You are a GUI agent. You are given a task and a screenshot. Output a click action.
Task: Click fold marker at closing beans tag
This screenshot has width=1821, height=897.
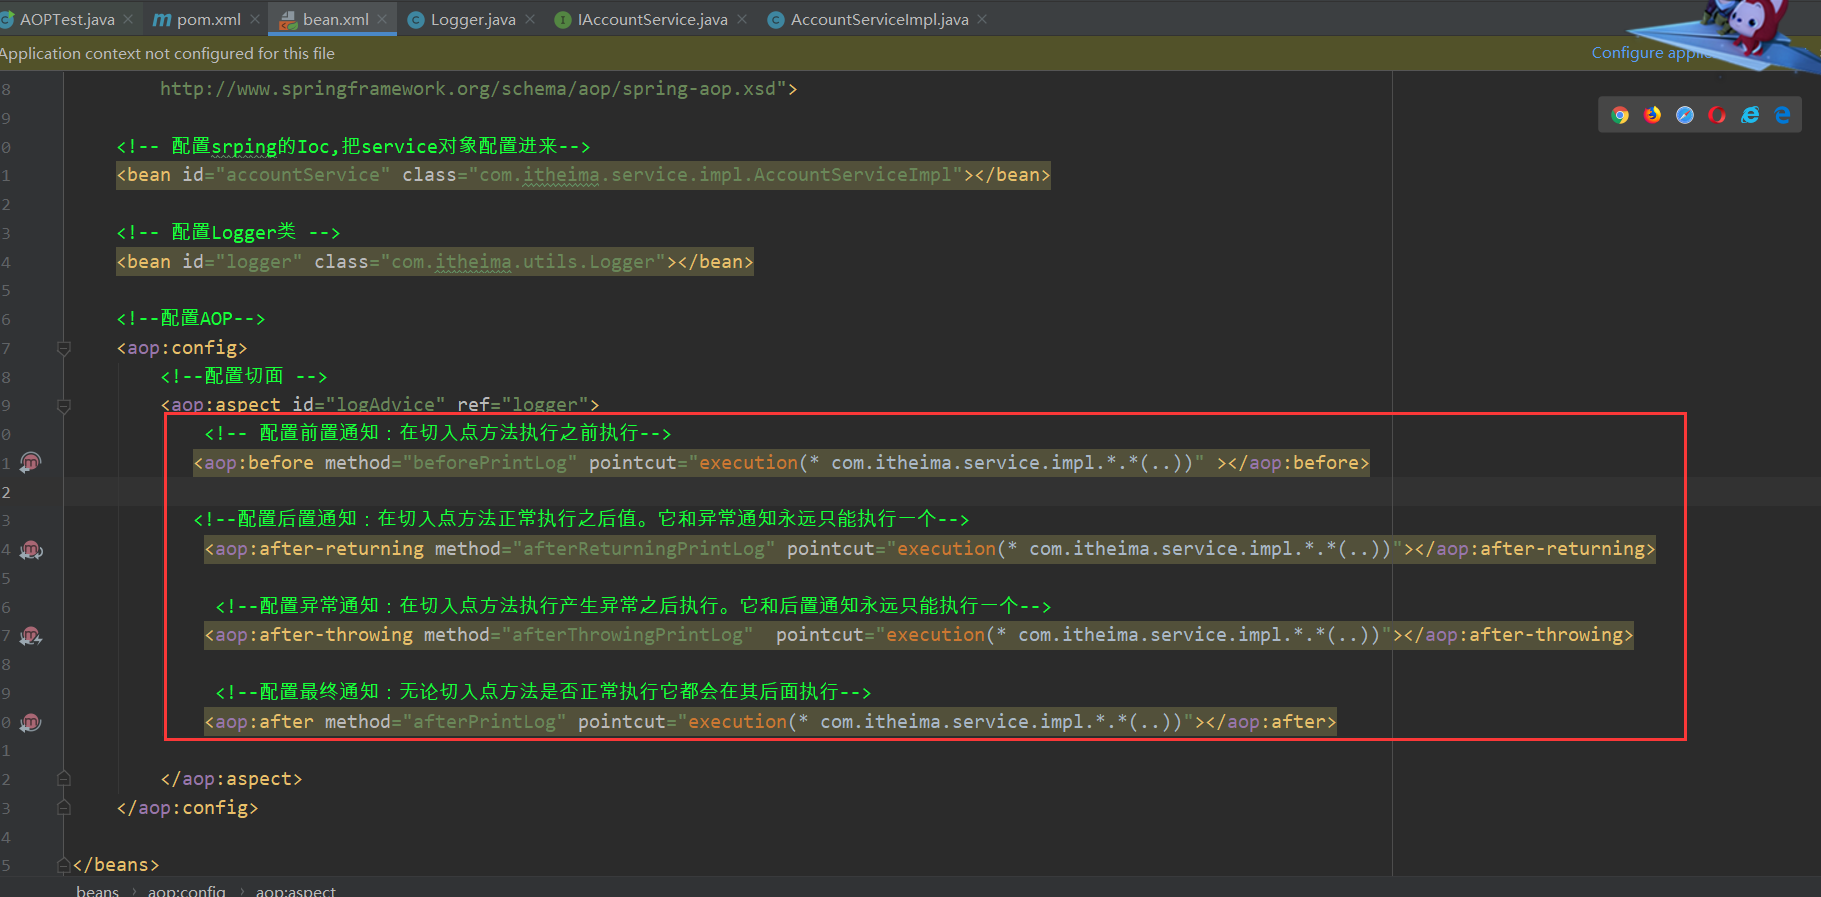64,865
